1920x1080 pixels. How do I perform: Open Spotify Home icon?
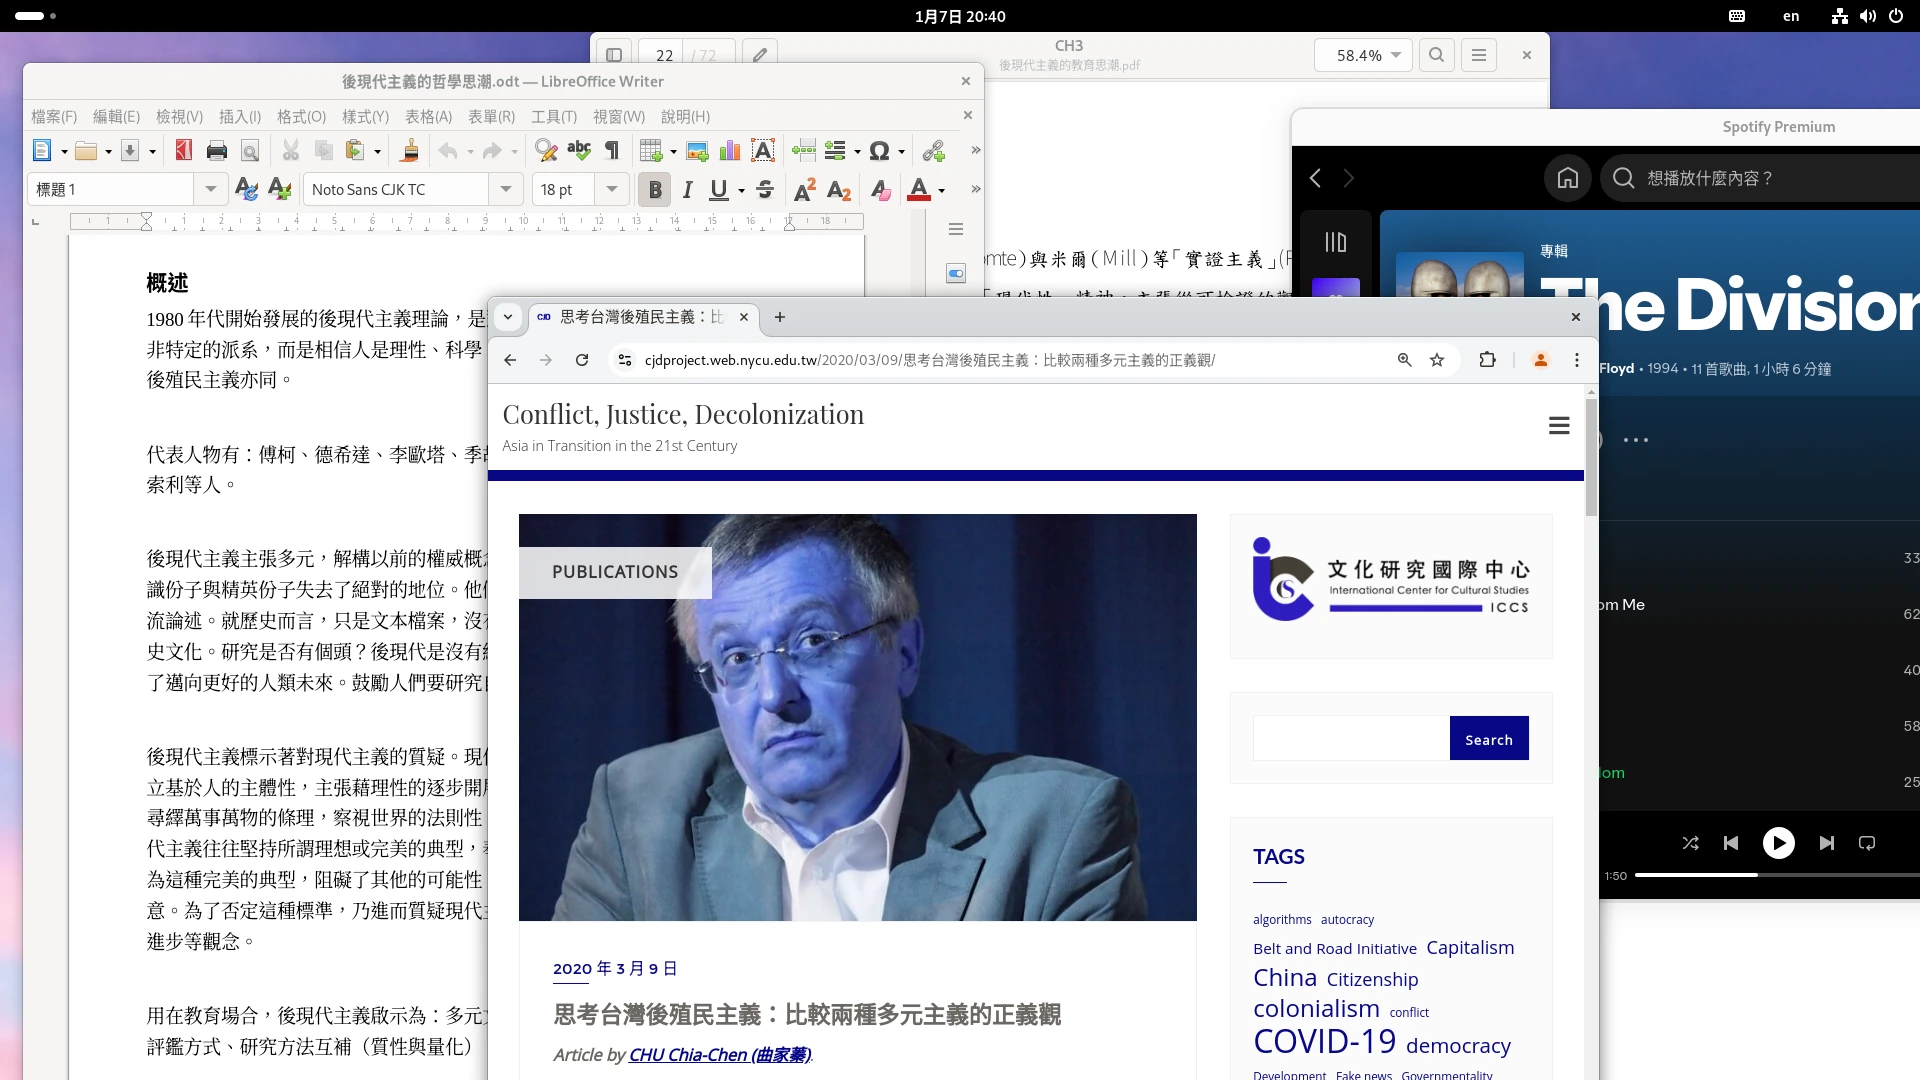(x=1567, y=178)
